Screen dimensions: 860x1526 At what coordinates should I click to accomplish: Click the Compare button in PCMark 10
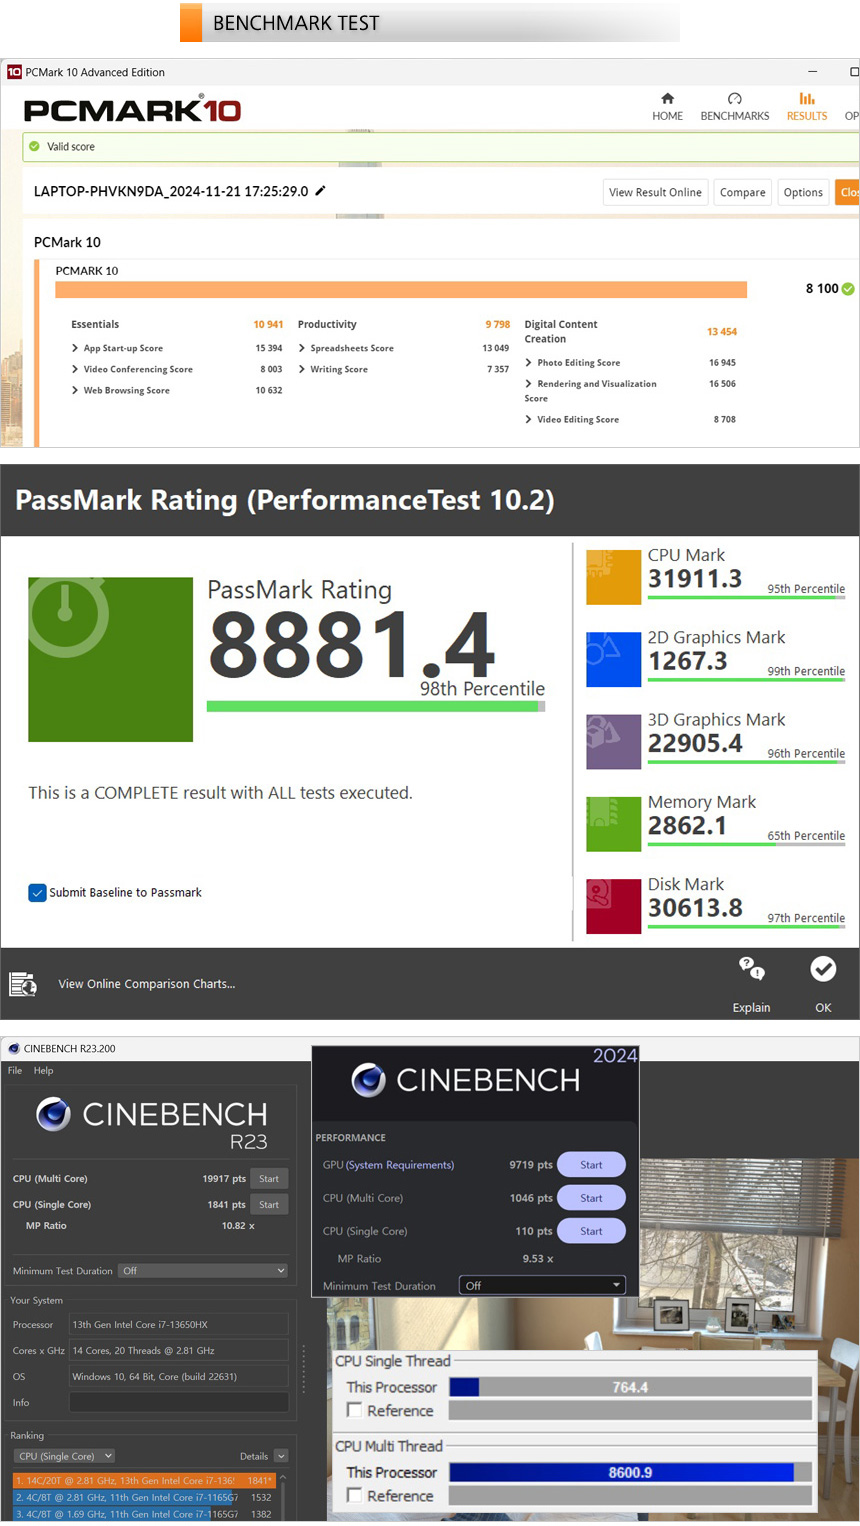pyautogui.click(x=743, y=192)
